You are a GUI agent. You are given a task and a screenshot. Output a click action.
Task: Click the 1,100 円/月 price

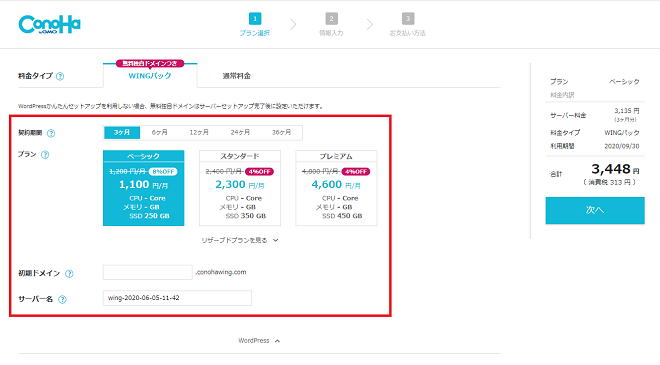tap(144, 184)
